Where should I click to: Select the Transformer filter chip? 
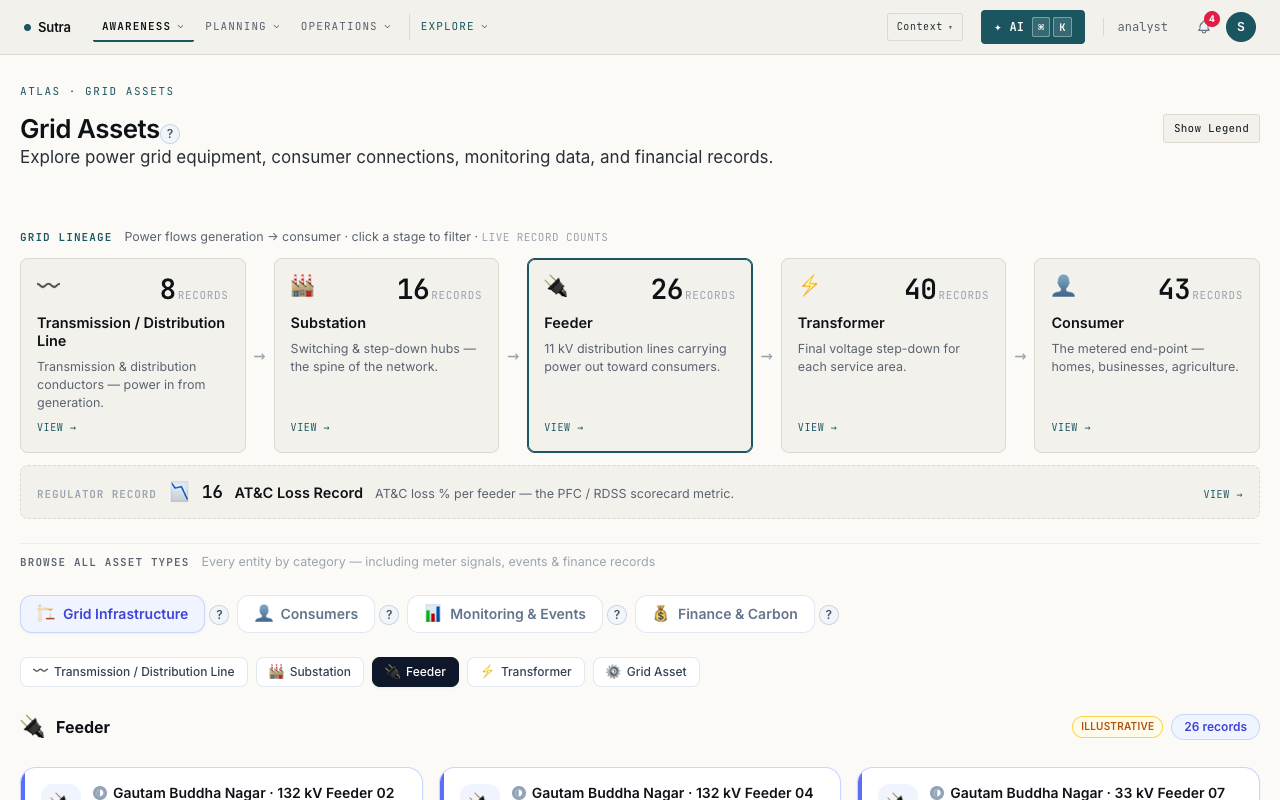(x=526, y=672)
